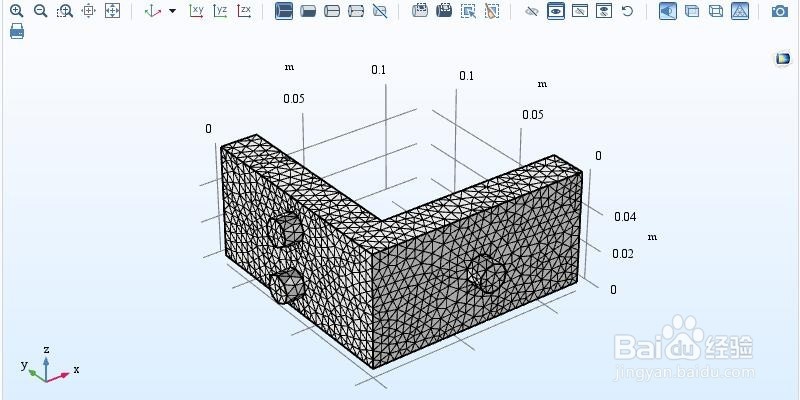
Task: Click the hide selected entities icon
Action: click(x=532, y=11)
